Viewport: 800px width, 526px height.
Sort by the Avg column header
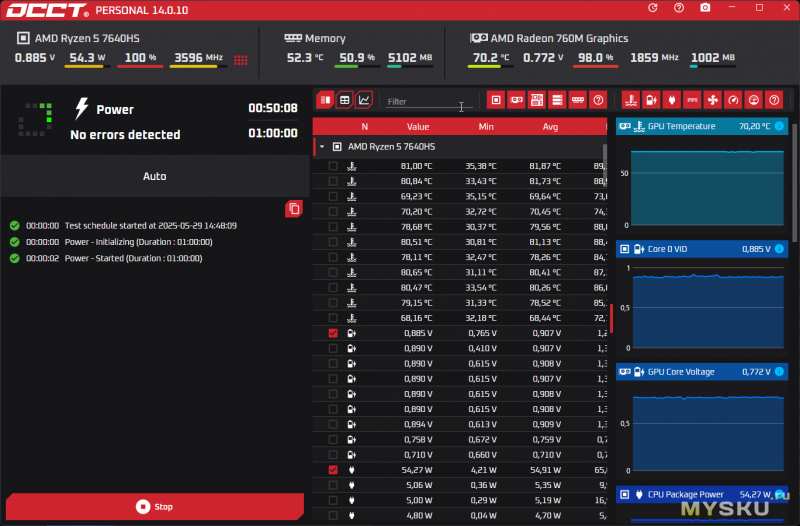point(550,127)
